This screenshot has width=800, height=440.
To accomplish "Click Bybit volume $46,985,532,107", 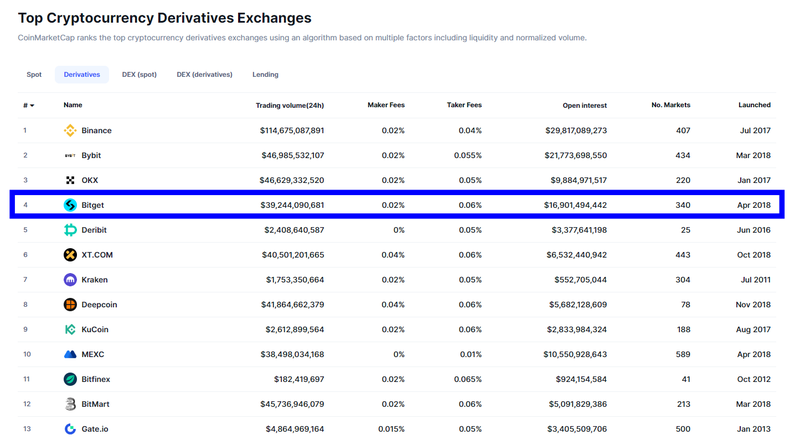I will (x=293, y=156).
